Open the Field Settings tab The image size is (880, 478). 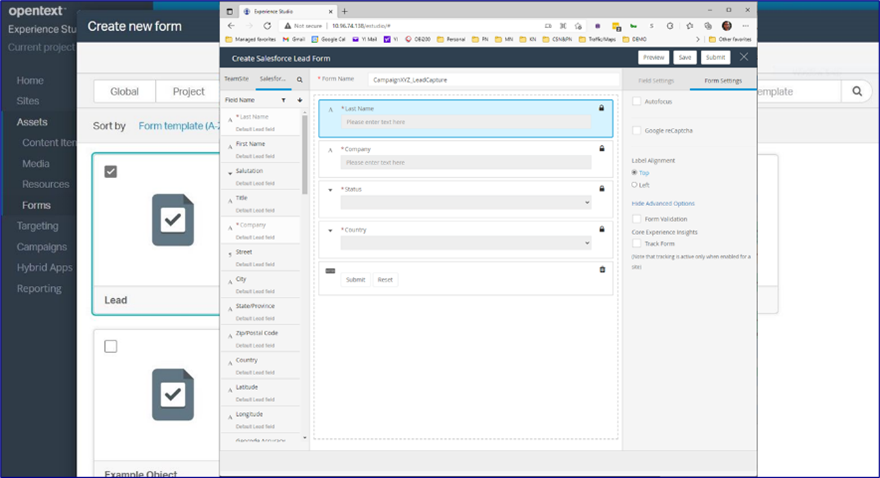coord(656,81)
